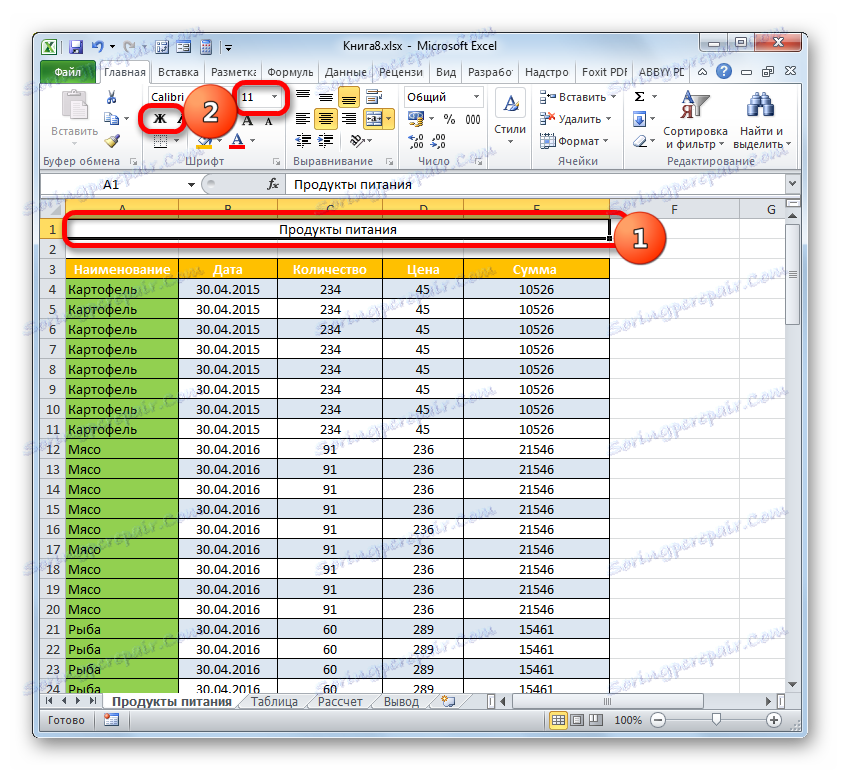841x771 pixels.
Task: Apply yellow fill color with the paint bucket
Action: tap(204, 141)
